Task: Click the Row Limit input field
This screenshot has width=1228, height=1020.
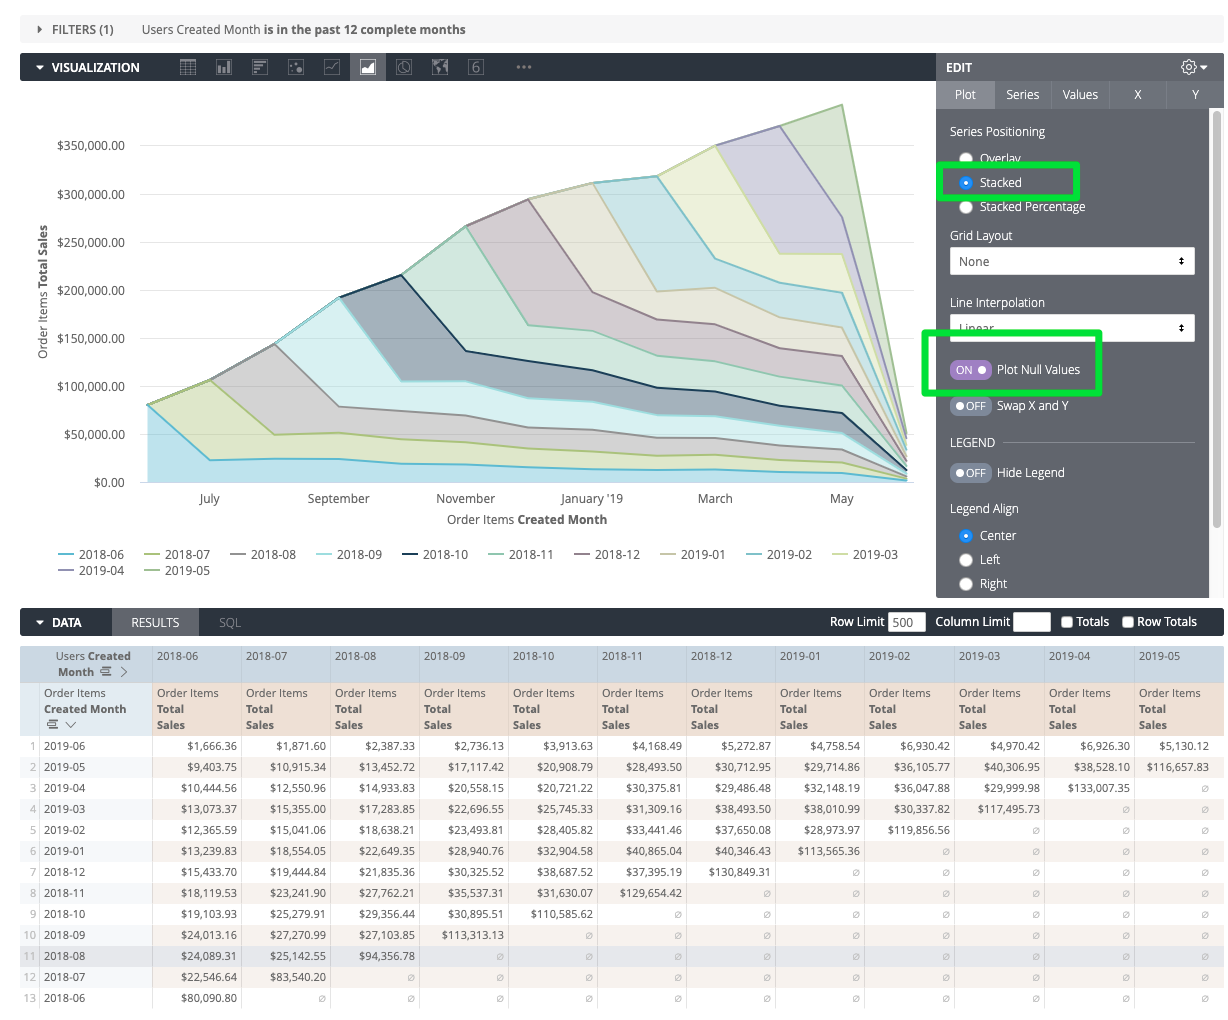Action: 907,622
